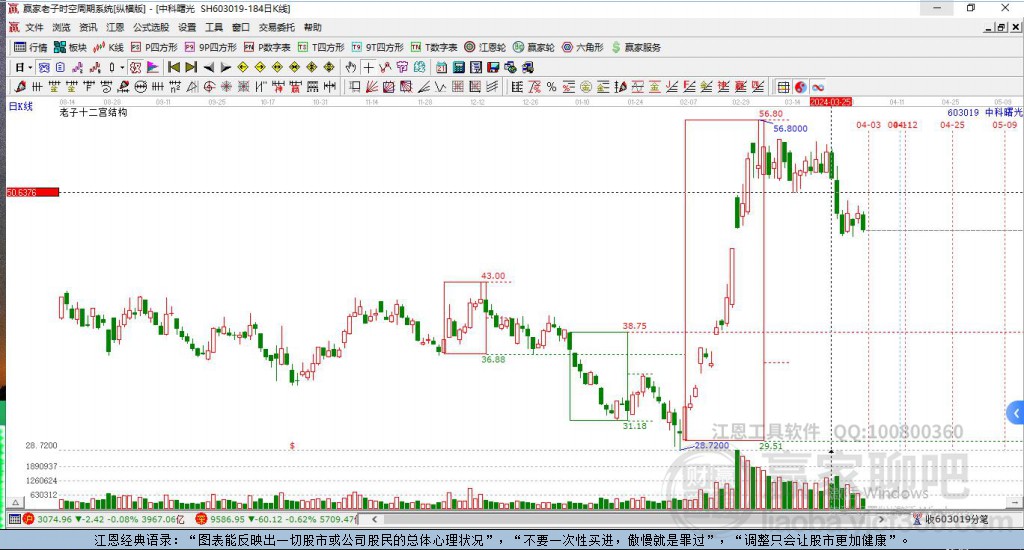The image size is (1024, 550).
Task: Open the 公式选股 menu
Action: 151,27
